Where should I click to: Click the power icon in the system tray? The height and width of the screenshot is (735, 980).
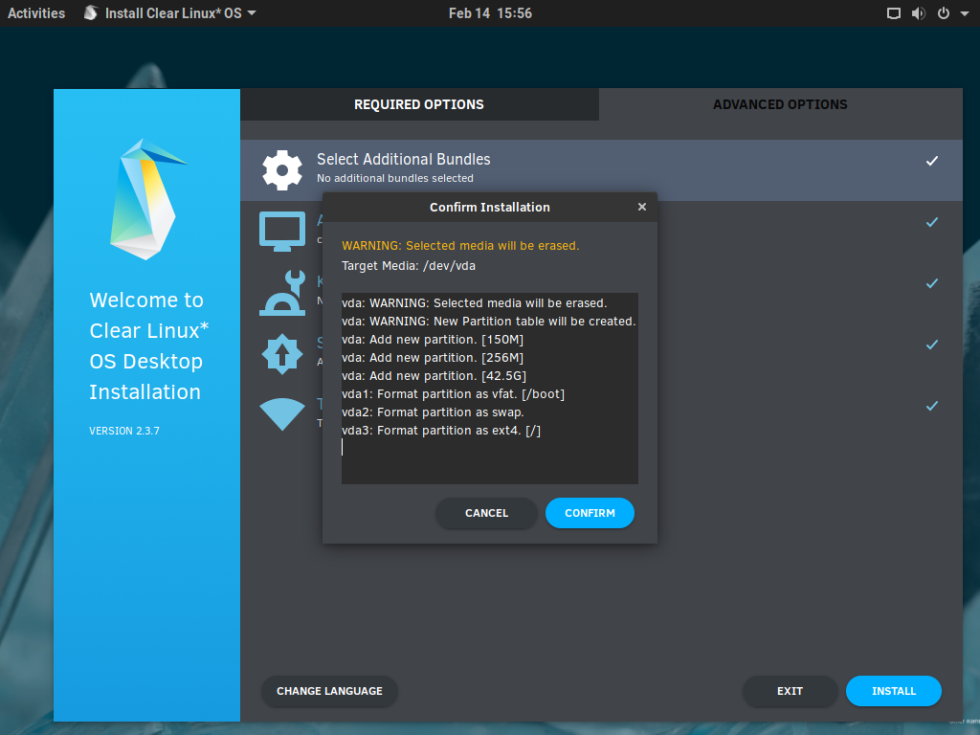[945, 13]
